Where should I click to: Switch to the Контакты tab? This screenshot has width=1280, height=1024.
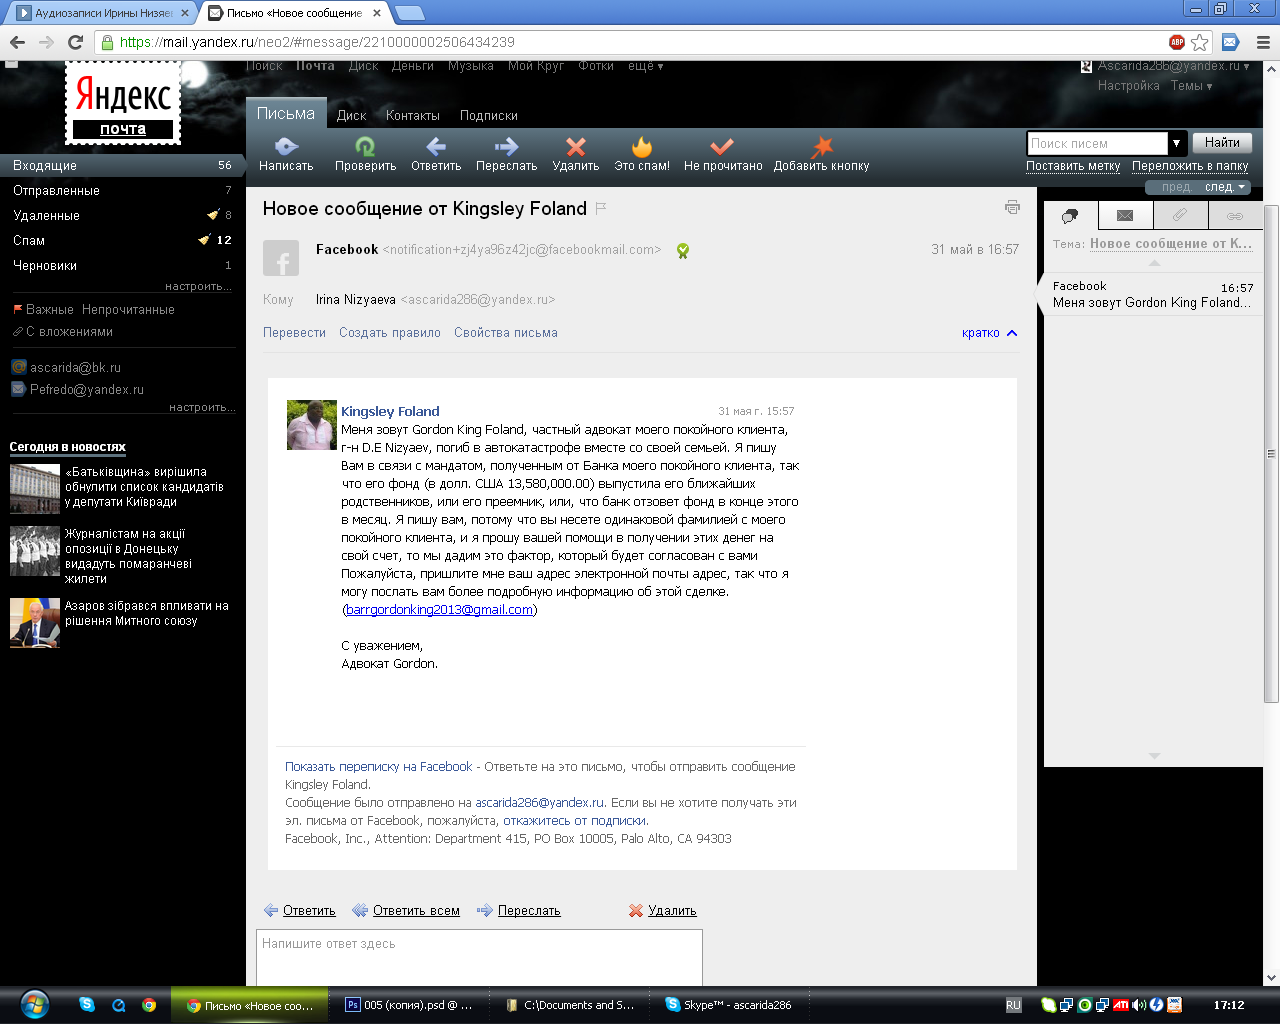click(x=412, y=116)
